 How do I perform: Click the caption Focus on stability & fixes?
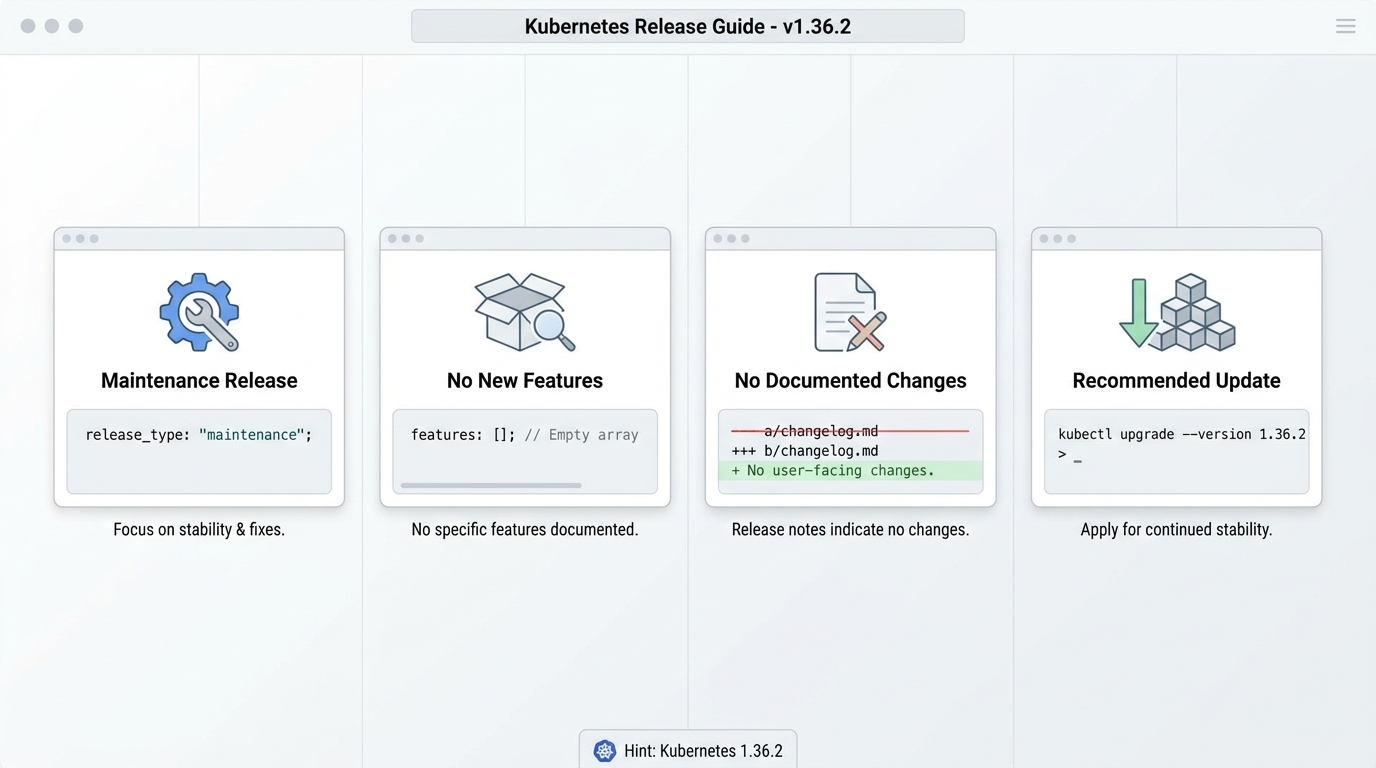[199, 529]
